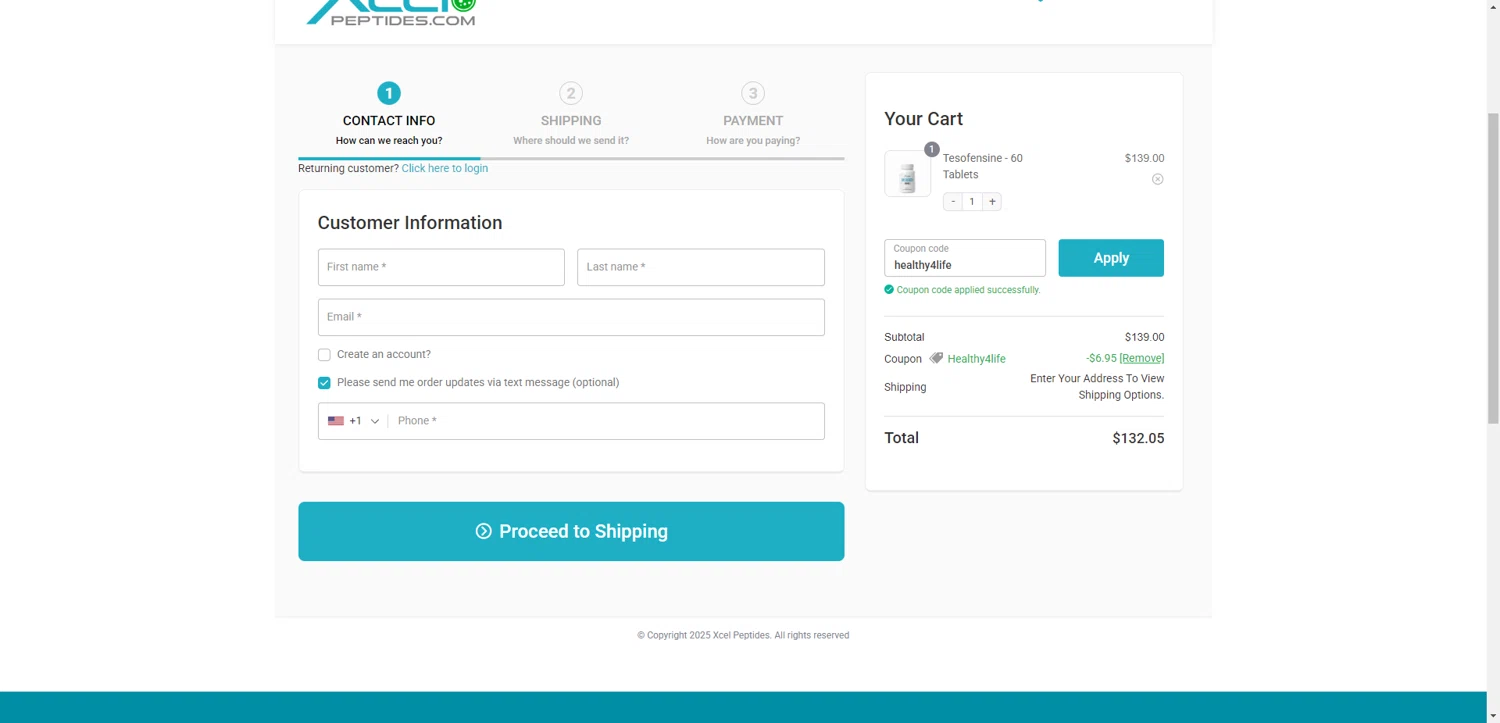The height and width of the screenshot is (723, 1500).
Task: Click the Coupon code input field
Action: point(965,258)
